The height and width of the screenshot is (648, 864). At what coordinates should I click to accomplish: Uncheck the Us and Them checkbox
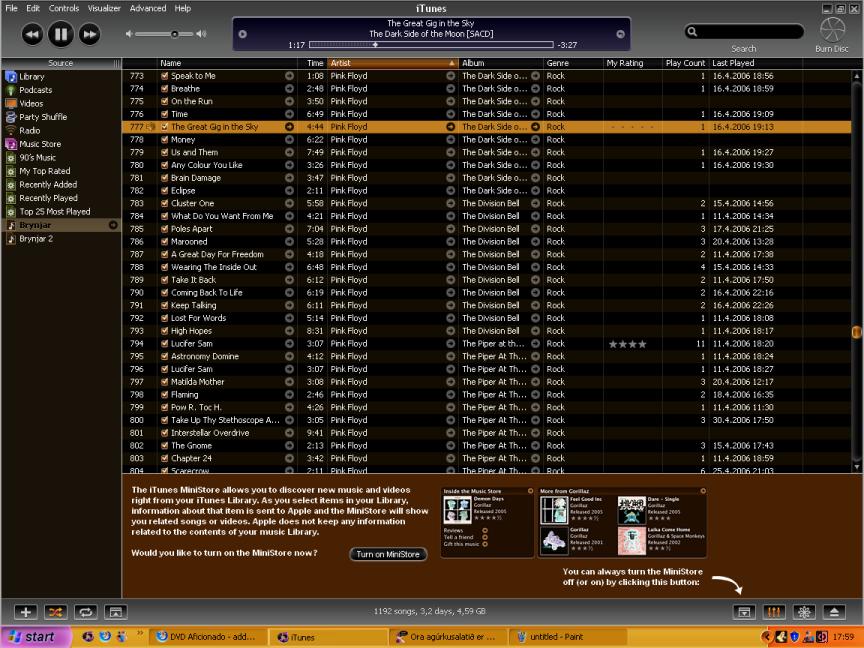[164, 152]
